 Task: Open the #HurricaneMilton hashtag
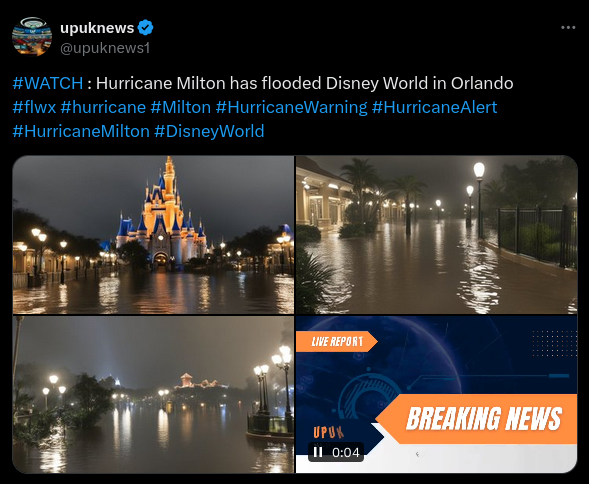(81, 131)
